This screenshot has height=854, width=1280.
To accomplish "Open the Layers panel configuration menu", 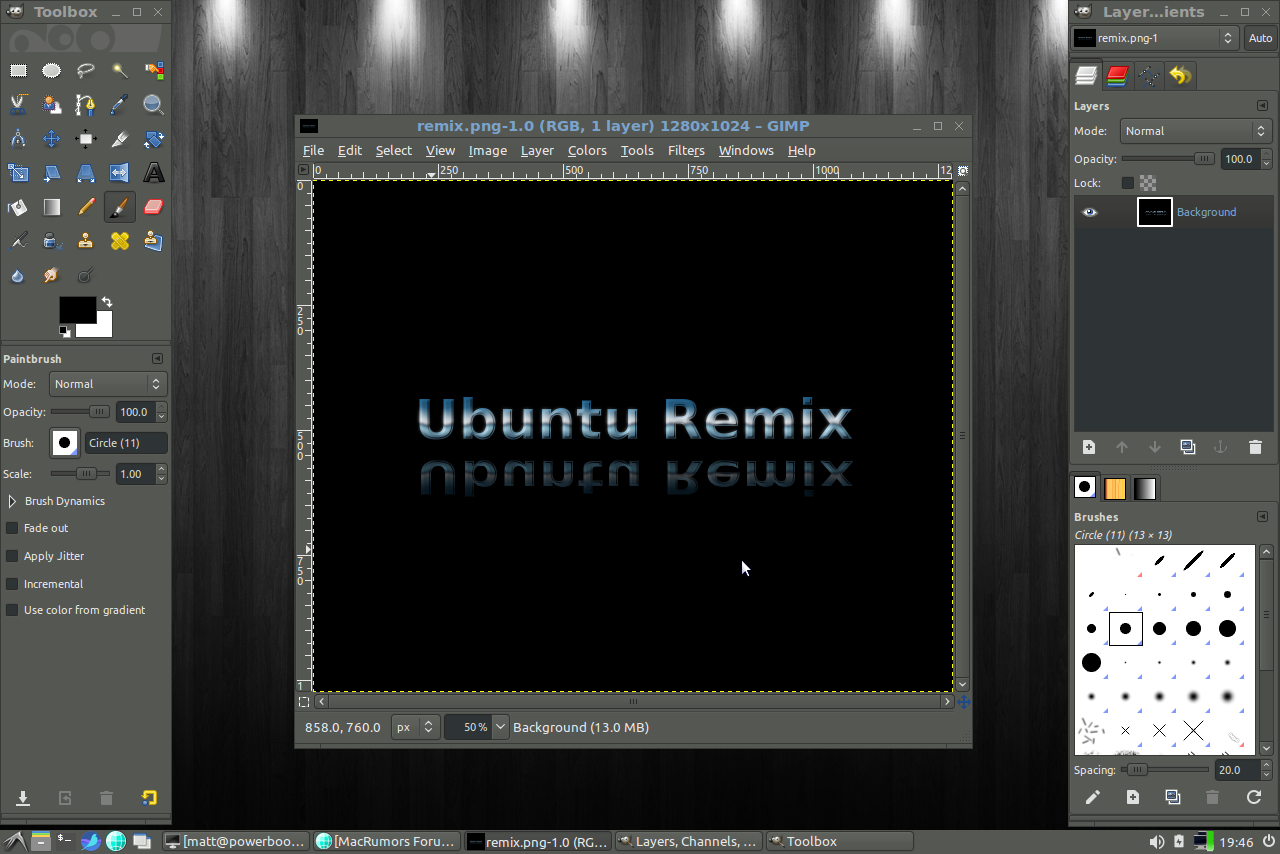I will (x=1262, y=105).
